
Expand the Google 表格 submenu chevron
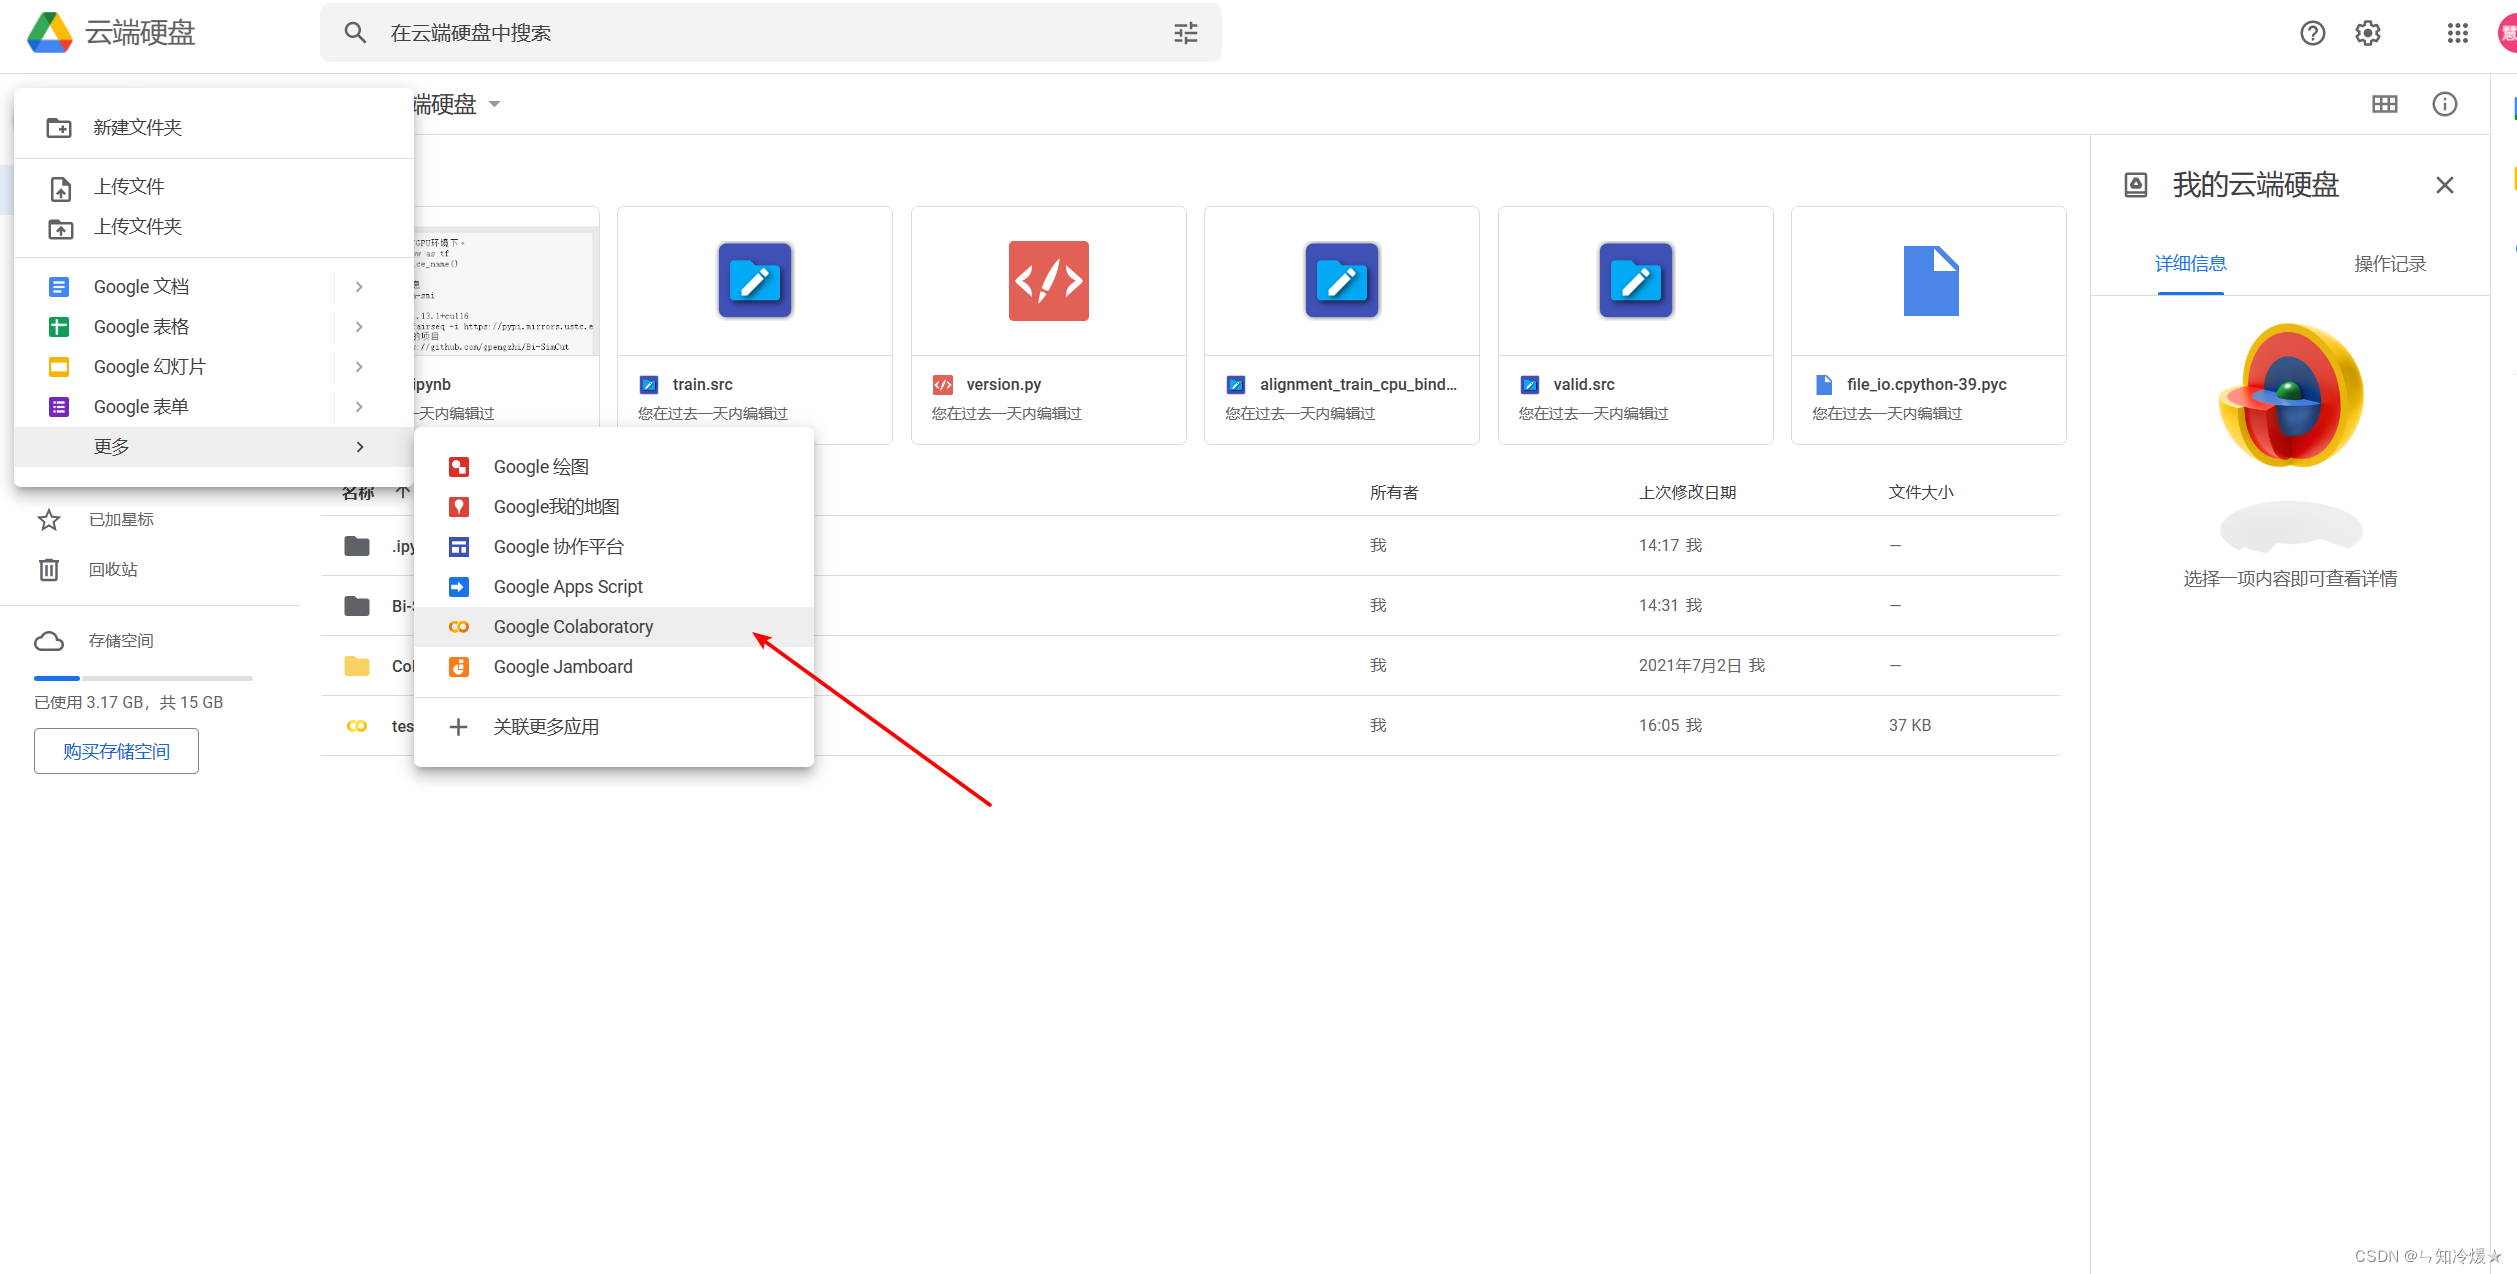coord(359,327)
